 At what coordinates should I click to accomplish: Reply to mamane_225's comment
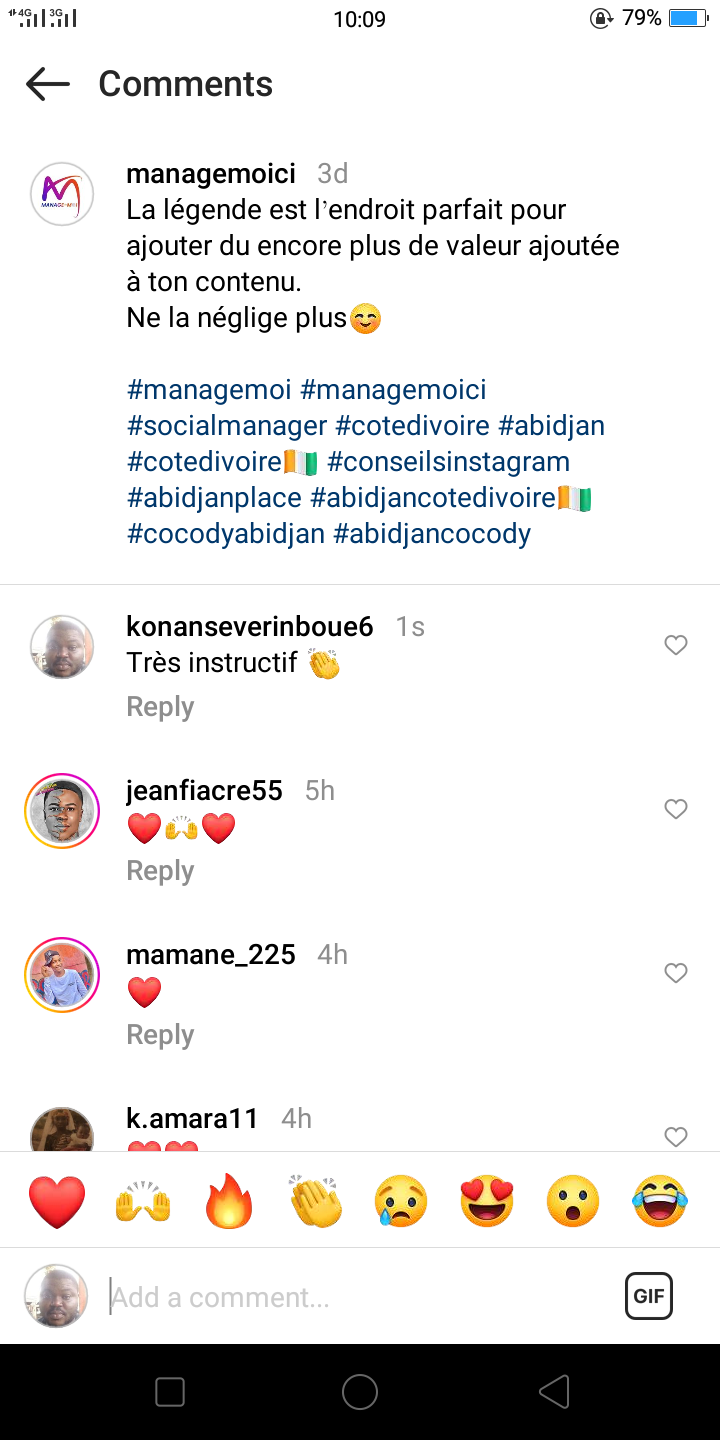point(160,1035)
